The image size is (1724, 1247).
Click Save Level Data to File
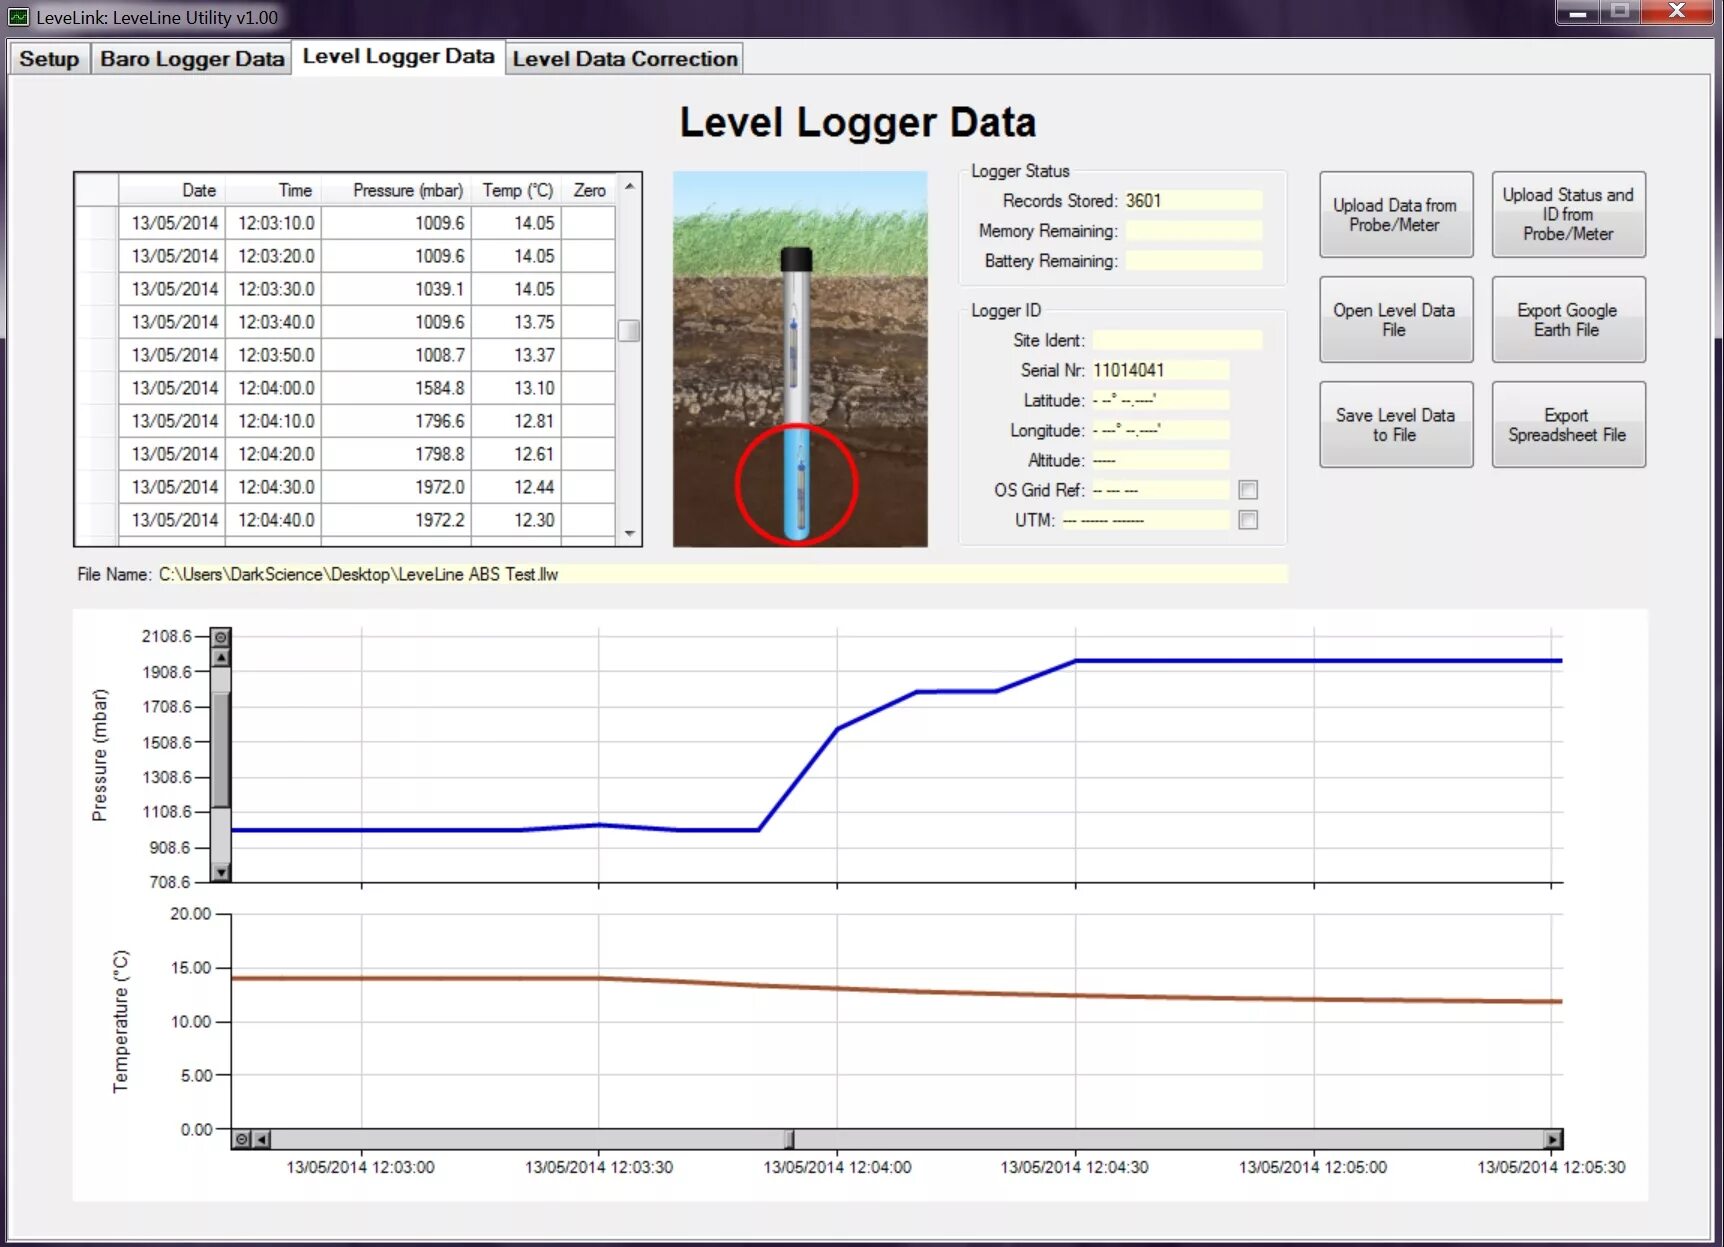(x=1396, y=424)
